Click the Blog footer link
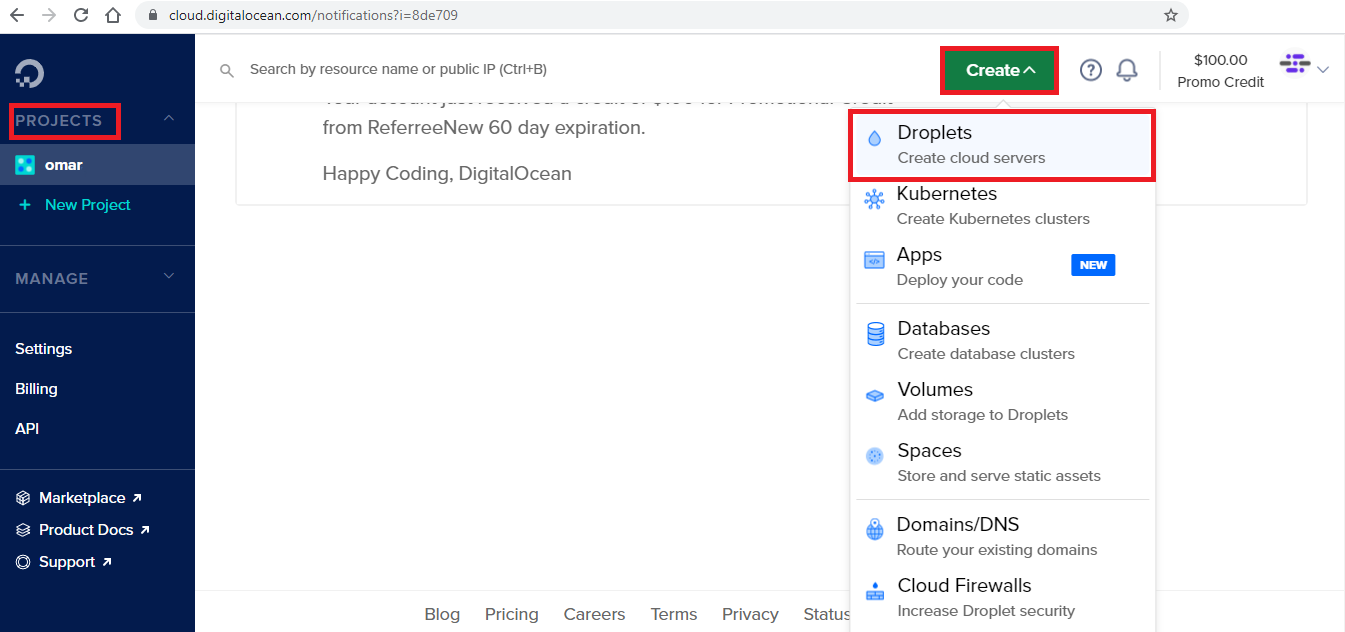The width and height of the screenshot is (1345, 632). point(442,614)
